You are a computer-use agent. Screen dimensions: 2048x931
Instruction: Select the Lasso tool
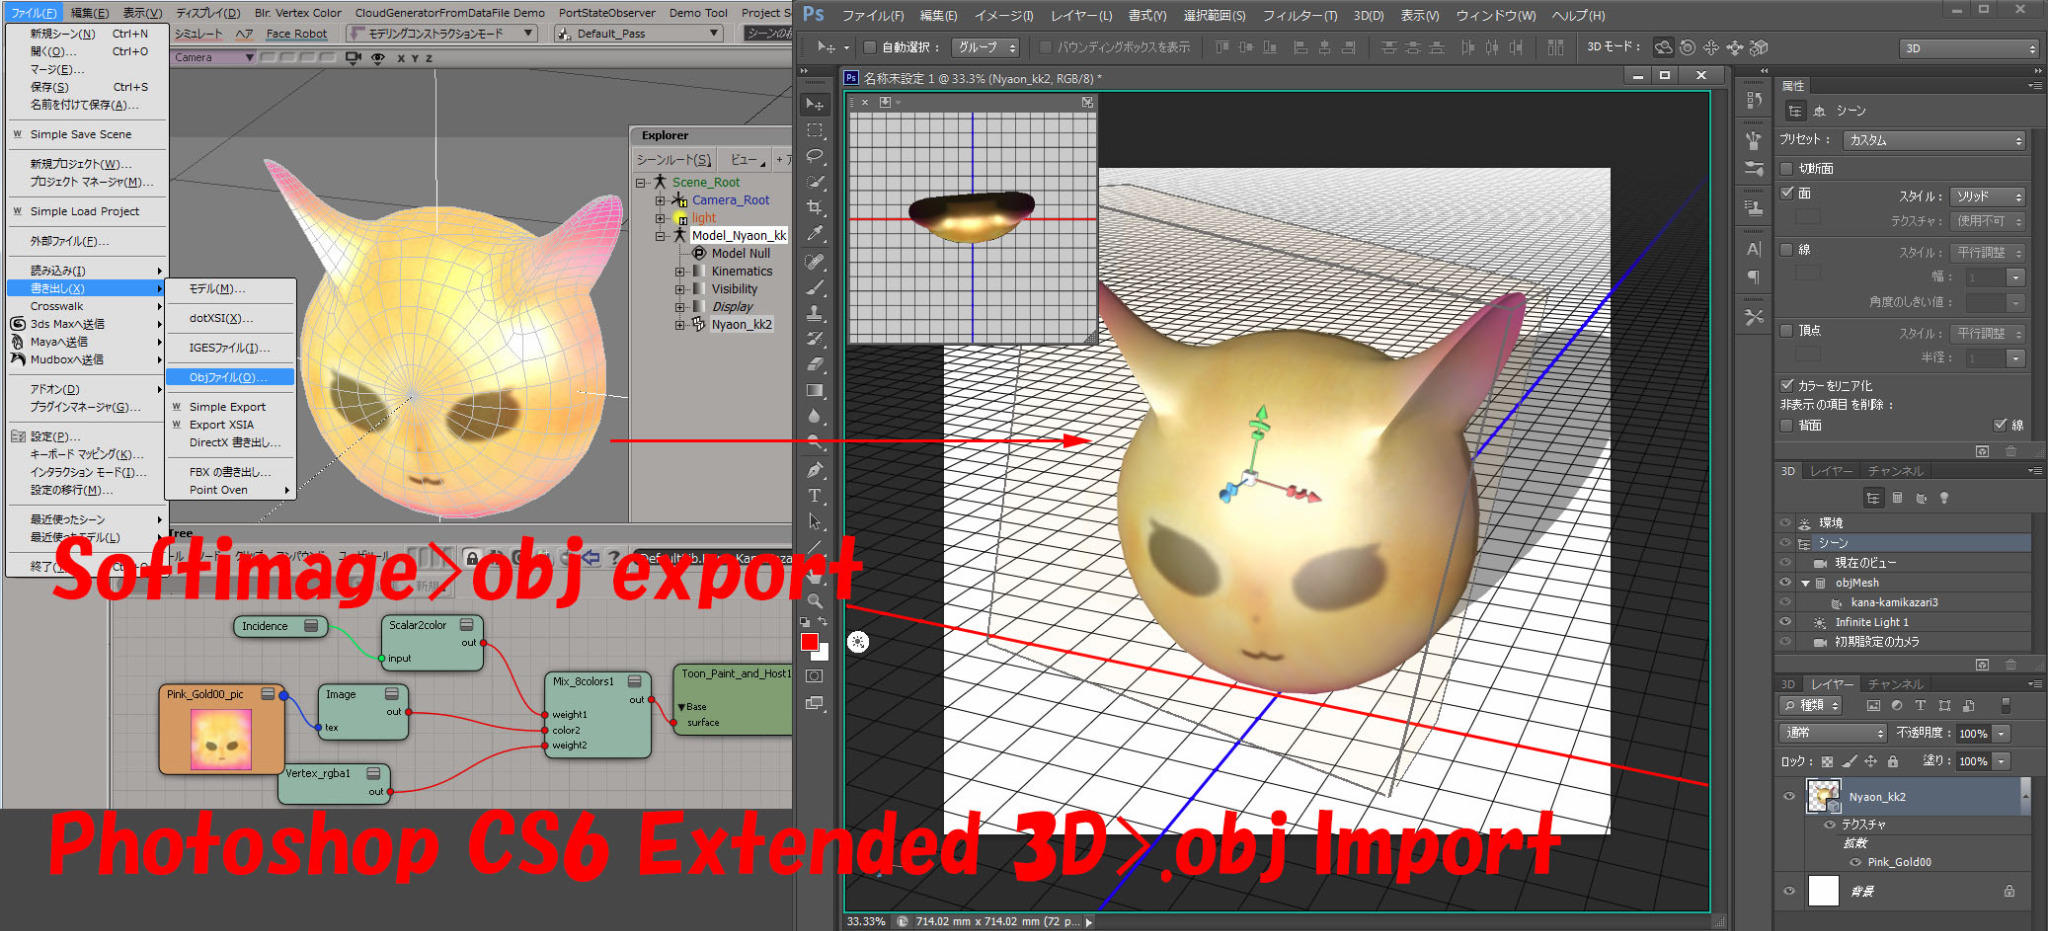[x=815, y=156]
